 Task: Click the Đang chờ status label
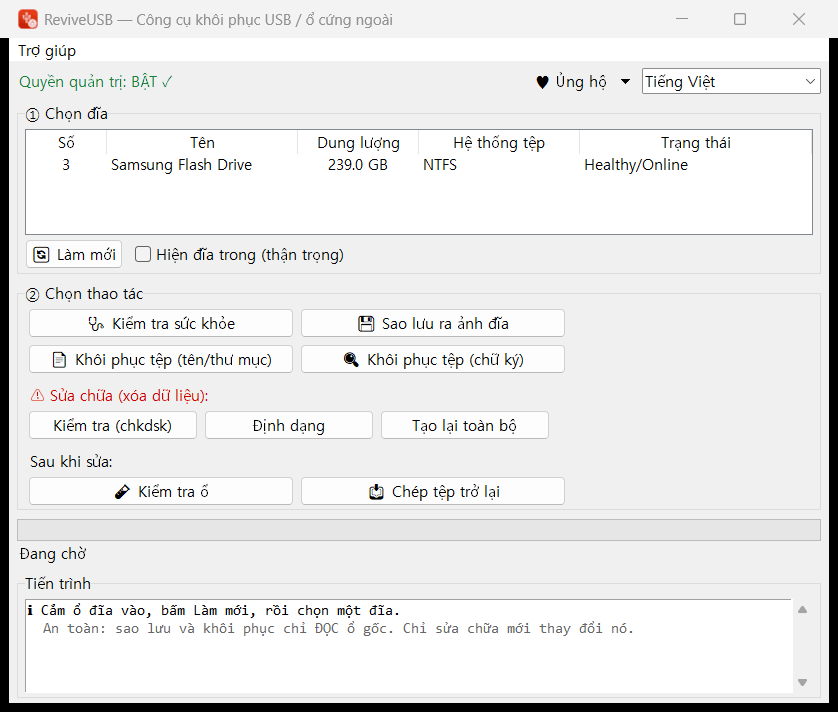(53, 554)
